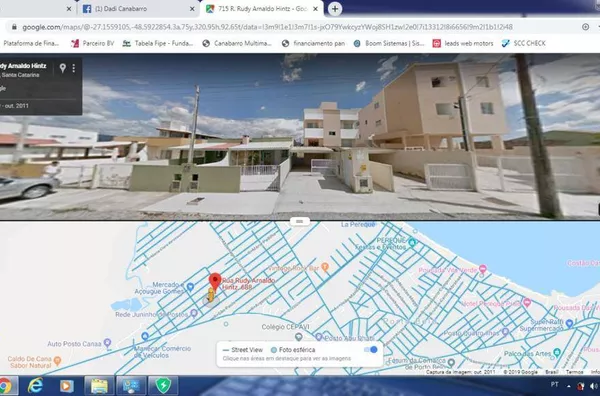Collapse the map panel using the center handle
The image size is (600, 396).
[x=300, y=221]
